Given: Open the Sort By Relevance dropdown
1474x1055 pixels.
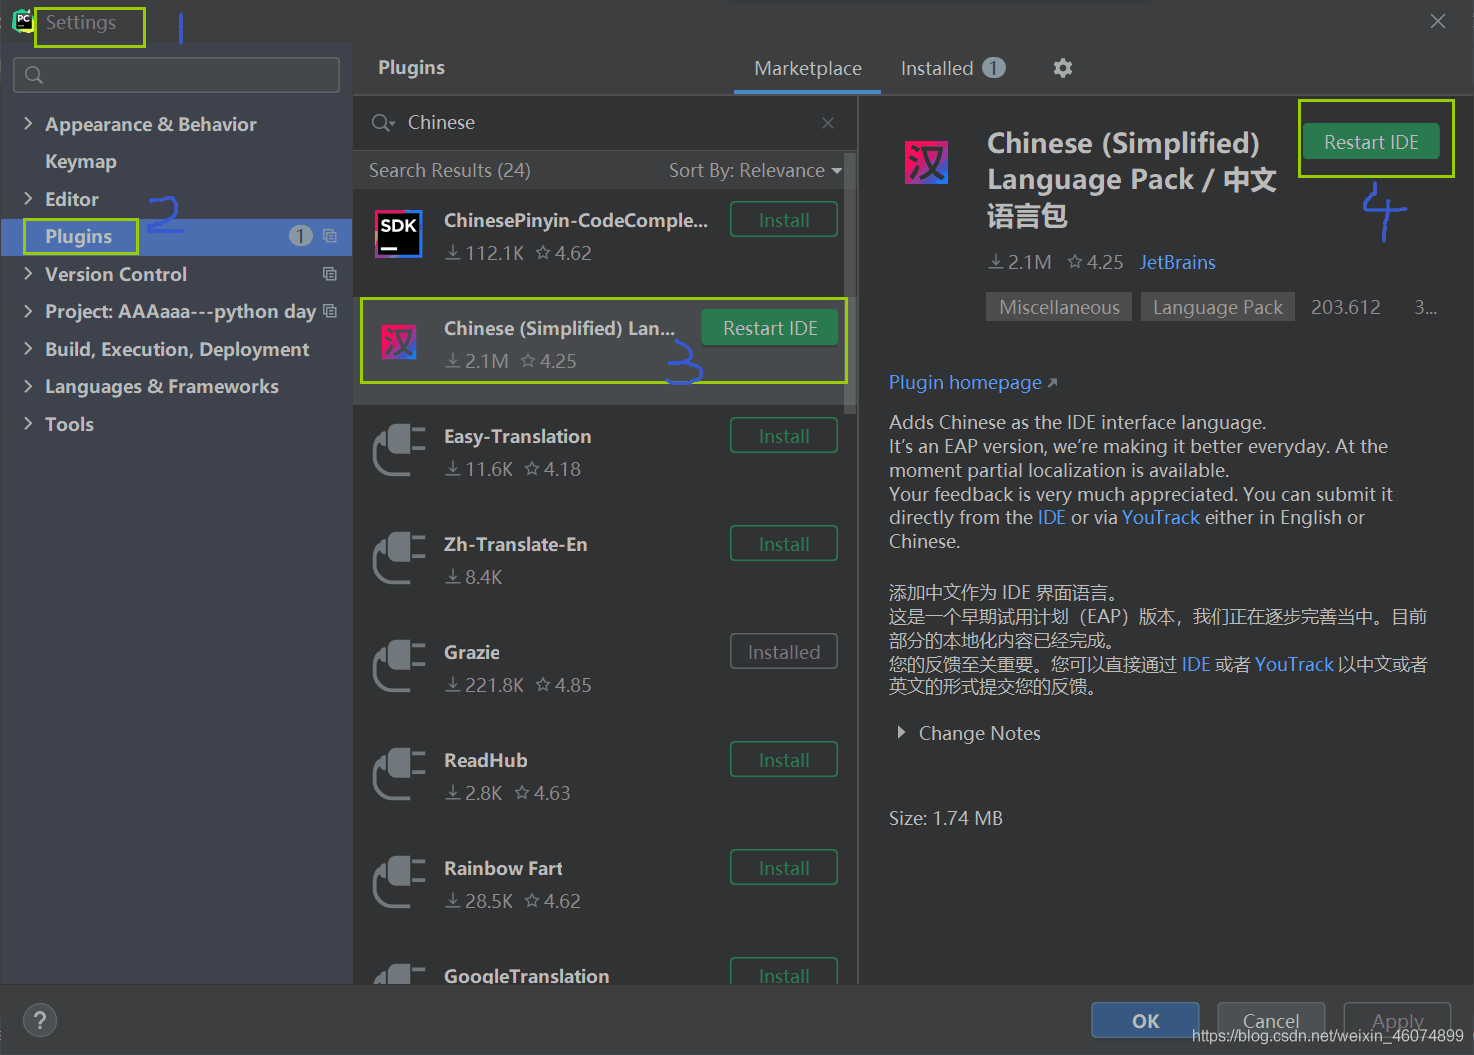Looking at the screenshot, I should pyautogui.click(x=755, y=171).
